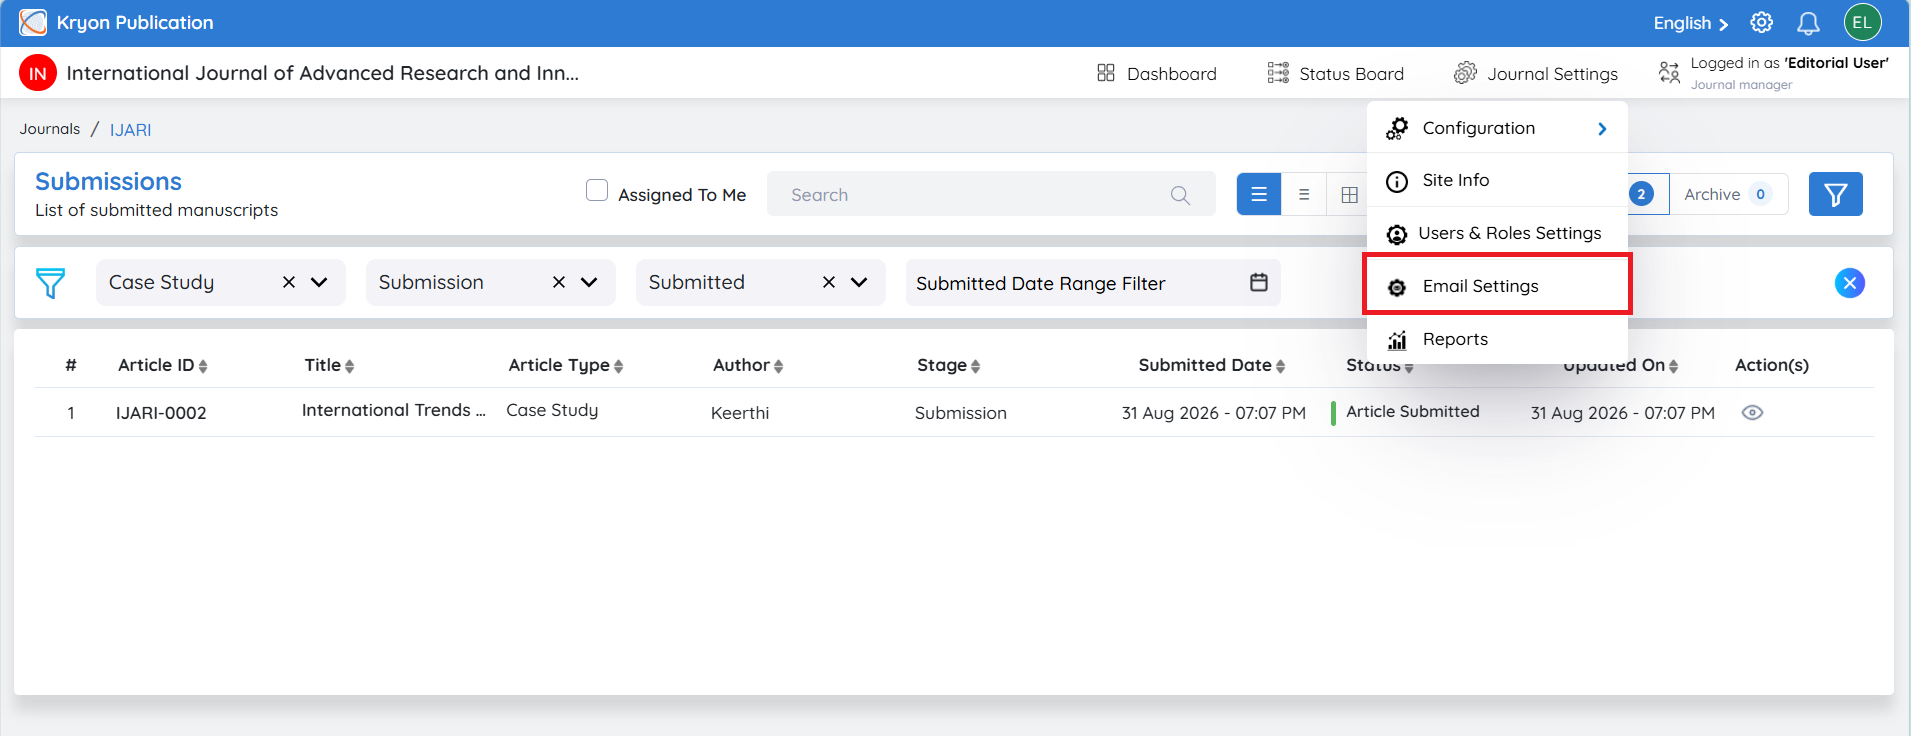This screenshot has width=1911, height=736.
Task: Open Users & Roles Settings
Action: point(1497,233)
